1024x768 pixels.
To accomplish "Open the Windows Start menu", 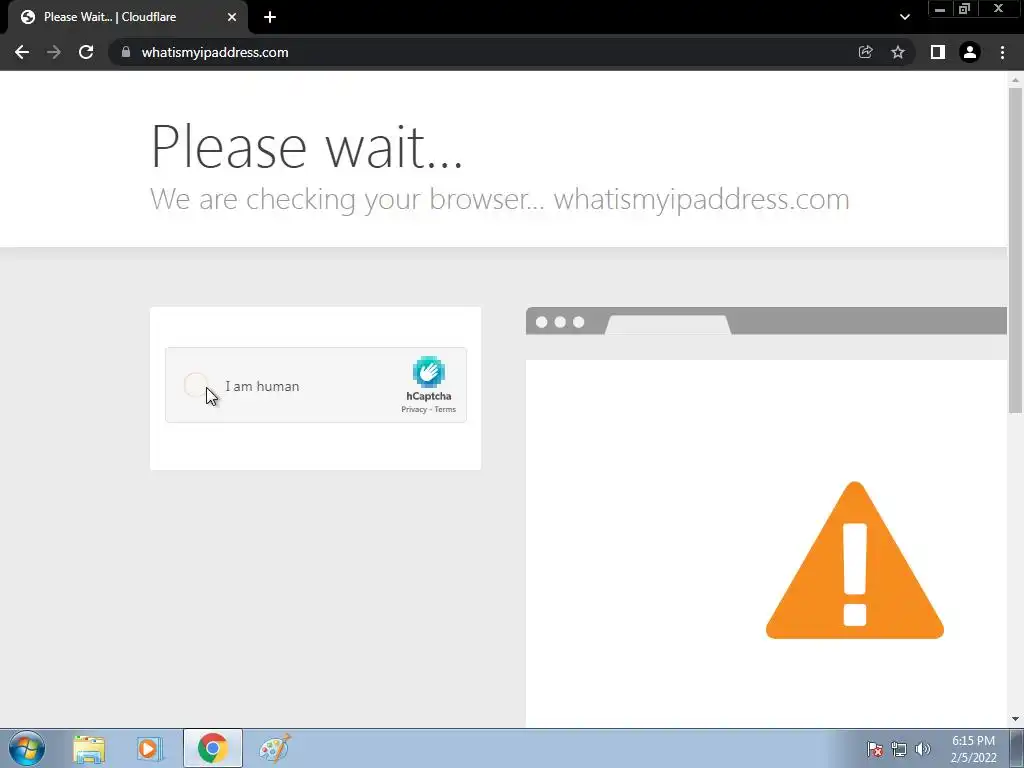I will [27, 748].
